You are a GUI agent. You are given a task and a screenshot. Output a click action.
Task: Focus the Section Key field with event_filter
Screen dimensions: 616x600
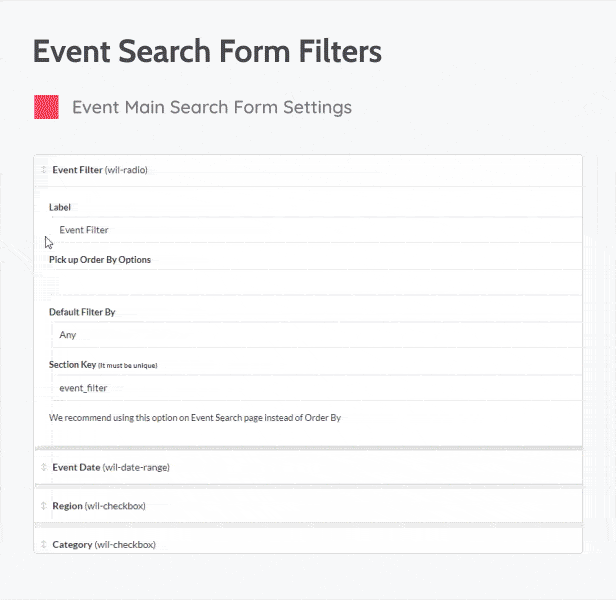coord(314,387)
